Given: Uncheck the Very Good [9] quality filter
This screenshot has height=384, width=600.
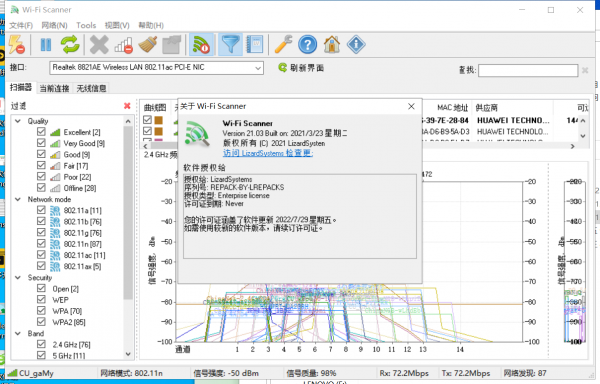Looking at the screenshot, I should coord(41,143).
